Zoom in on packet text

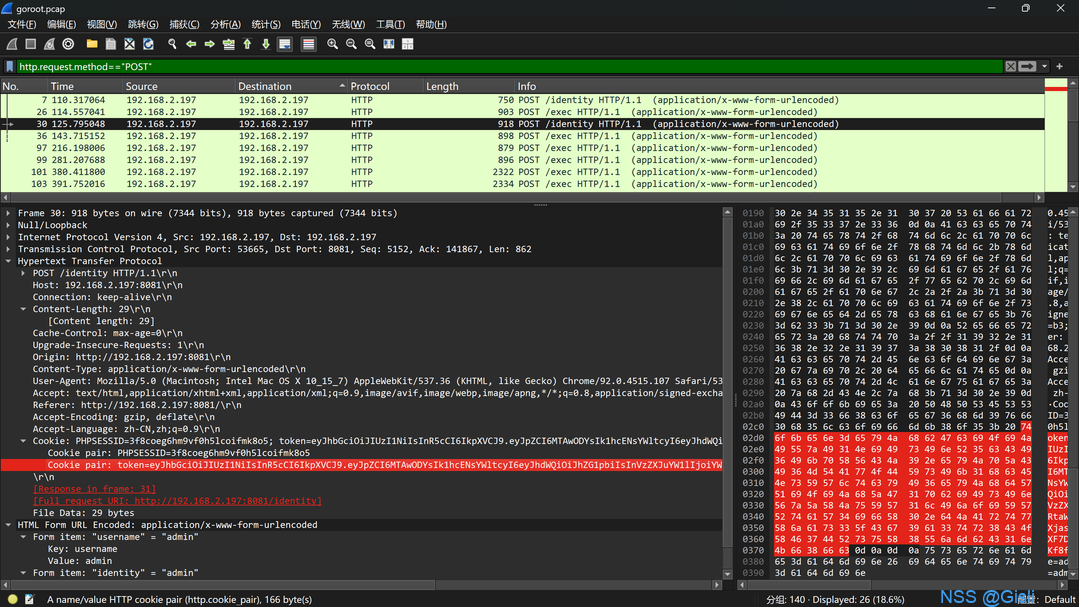click(x=332, y=44)
